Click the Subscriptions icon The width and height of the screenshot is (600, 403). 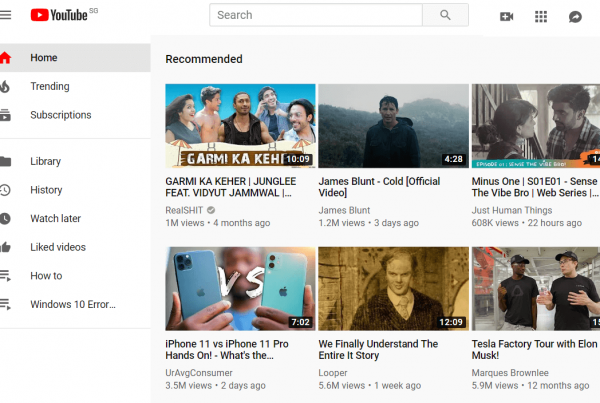(x=5, y=115)
